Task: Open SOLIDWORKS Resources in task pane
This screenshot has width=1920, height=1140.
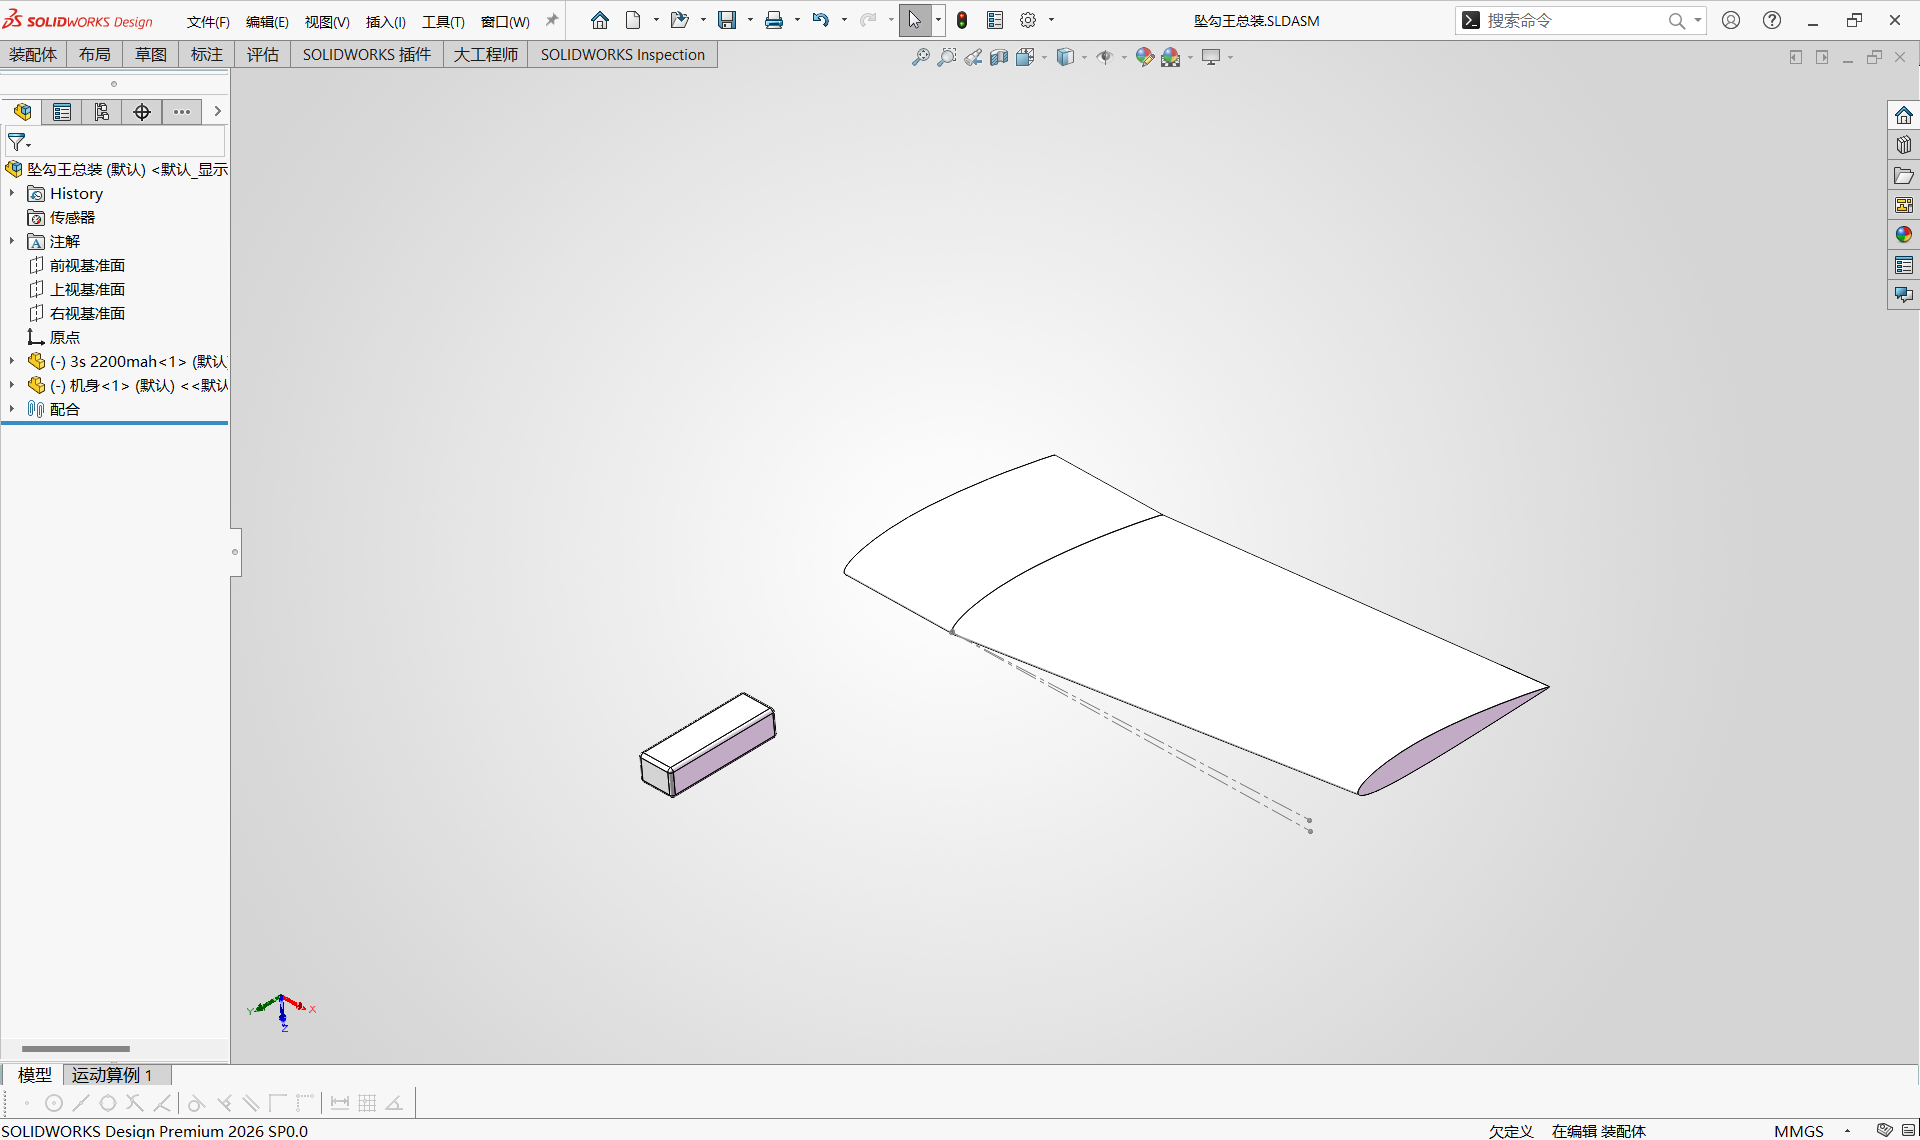Action: coord(1904,115)
